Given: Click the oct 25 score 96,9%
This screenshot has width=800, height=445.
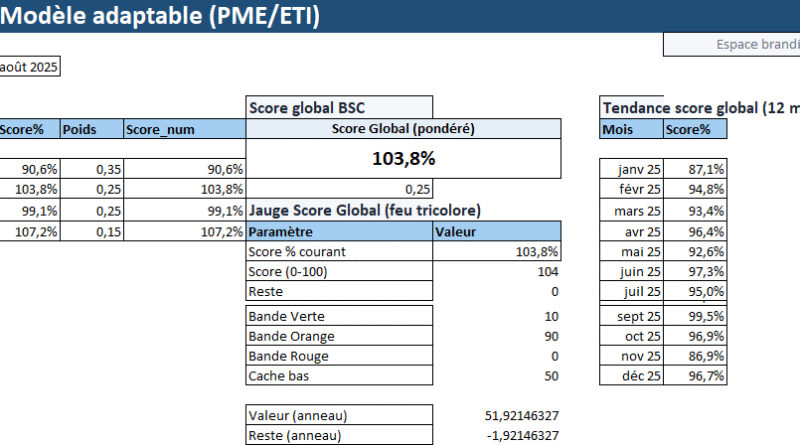Looking at the screenshot, I should [695, 336].
